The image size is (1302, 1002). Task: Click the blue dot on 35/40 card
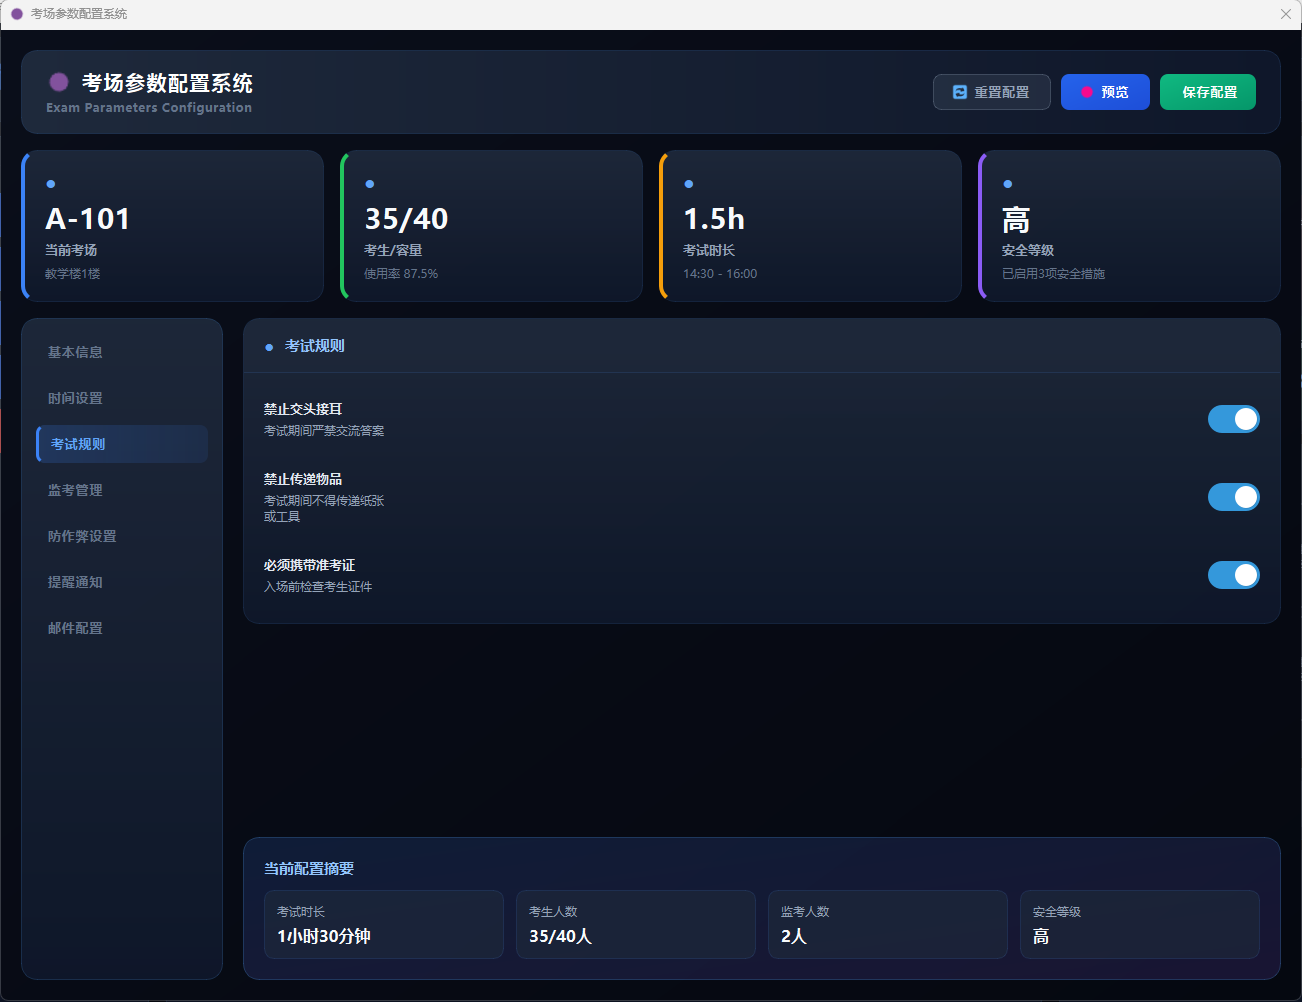pyautogui.click(x=370, y=184)
